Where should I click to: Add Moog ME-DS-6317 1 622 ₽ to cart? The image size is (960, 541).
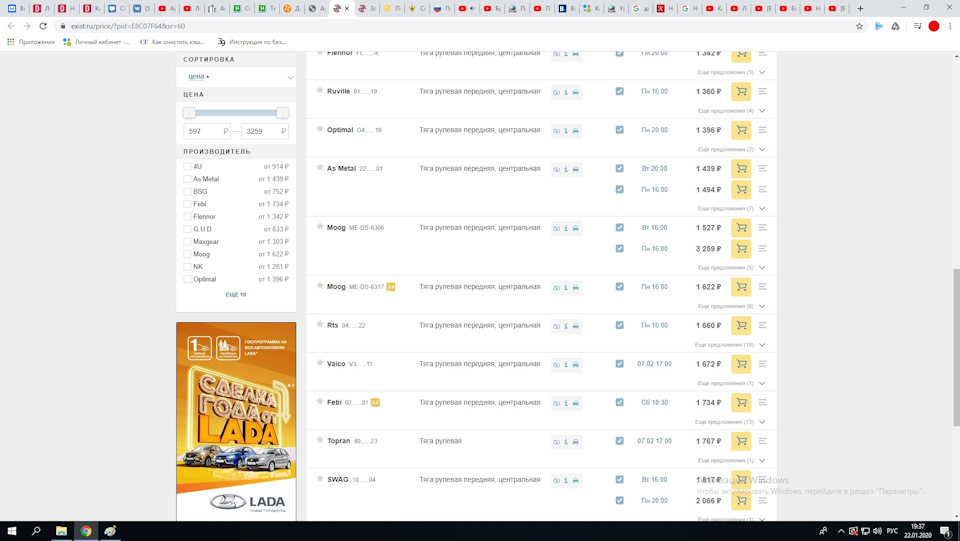pos(741,287)
